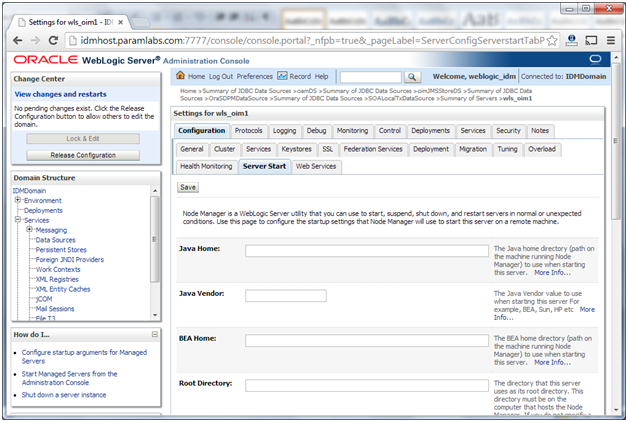Select the Keystores sub-tab
Screen dimensions: 628x422
pyautogui.click(x=296, y=149)
